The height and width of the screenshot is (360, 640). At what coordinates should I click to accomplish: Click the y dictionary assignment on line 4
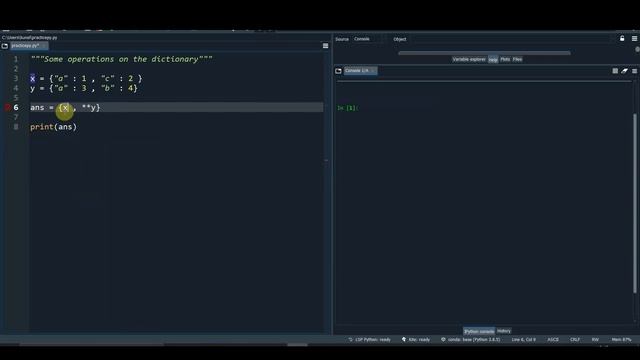84,88
